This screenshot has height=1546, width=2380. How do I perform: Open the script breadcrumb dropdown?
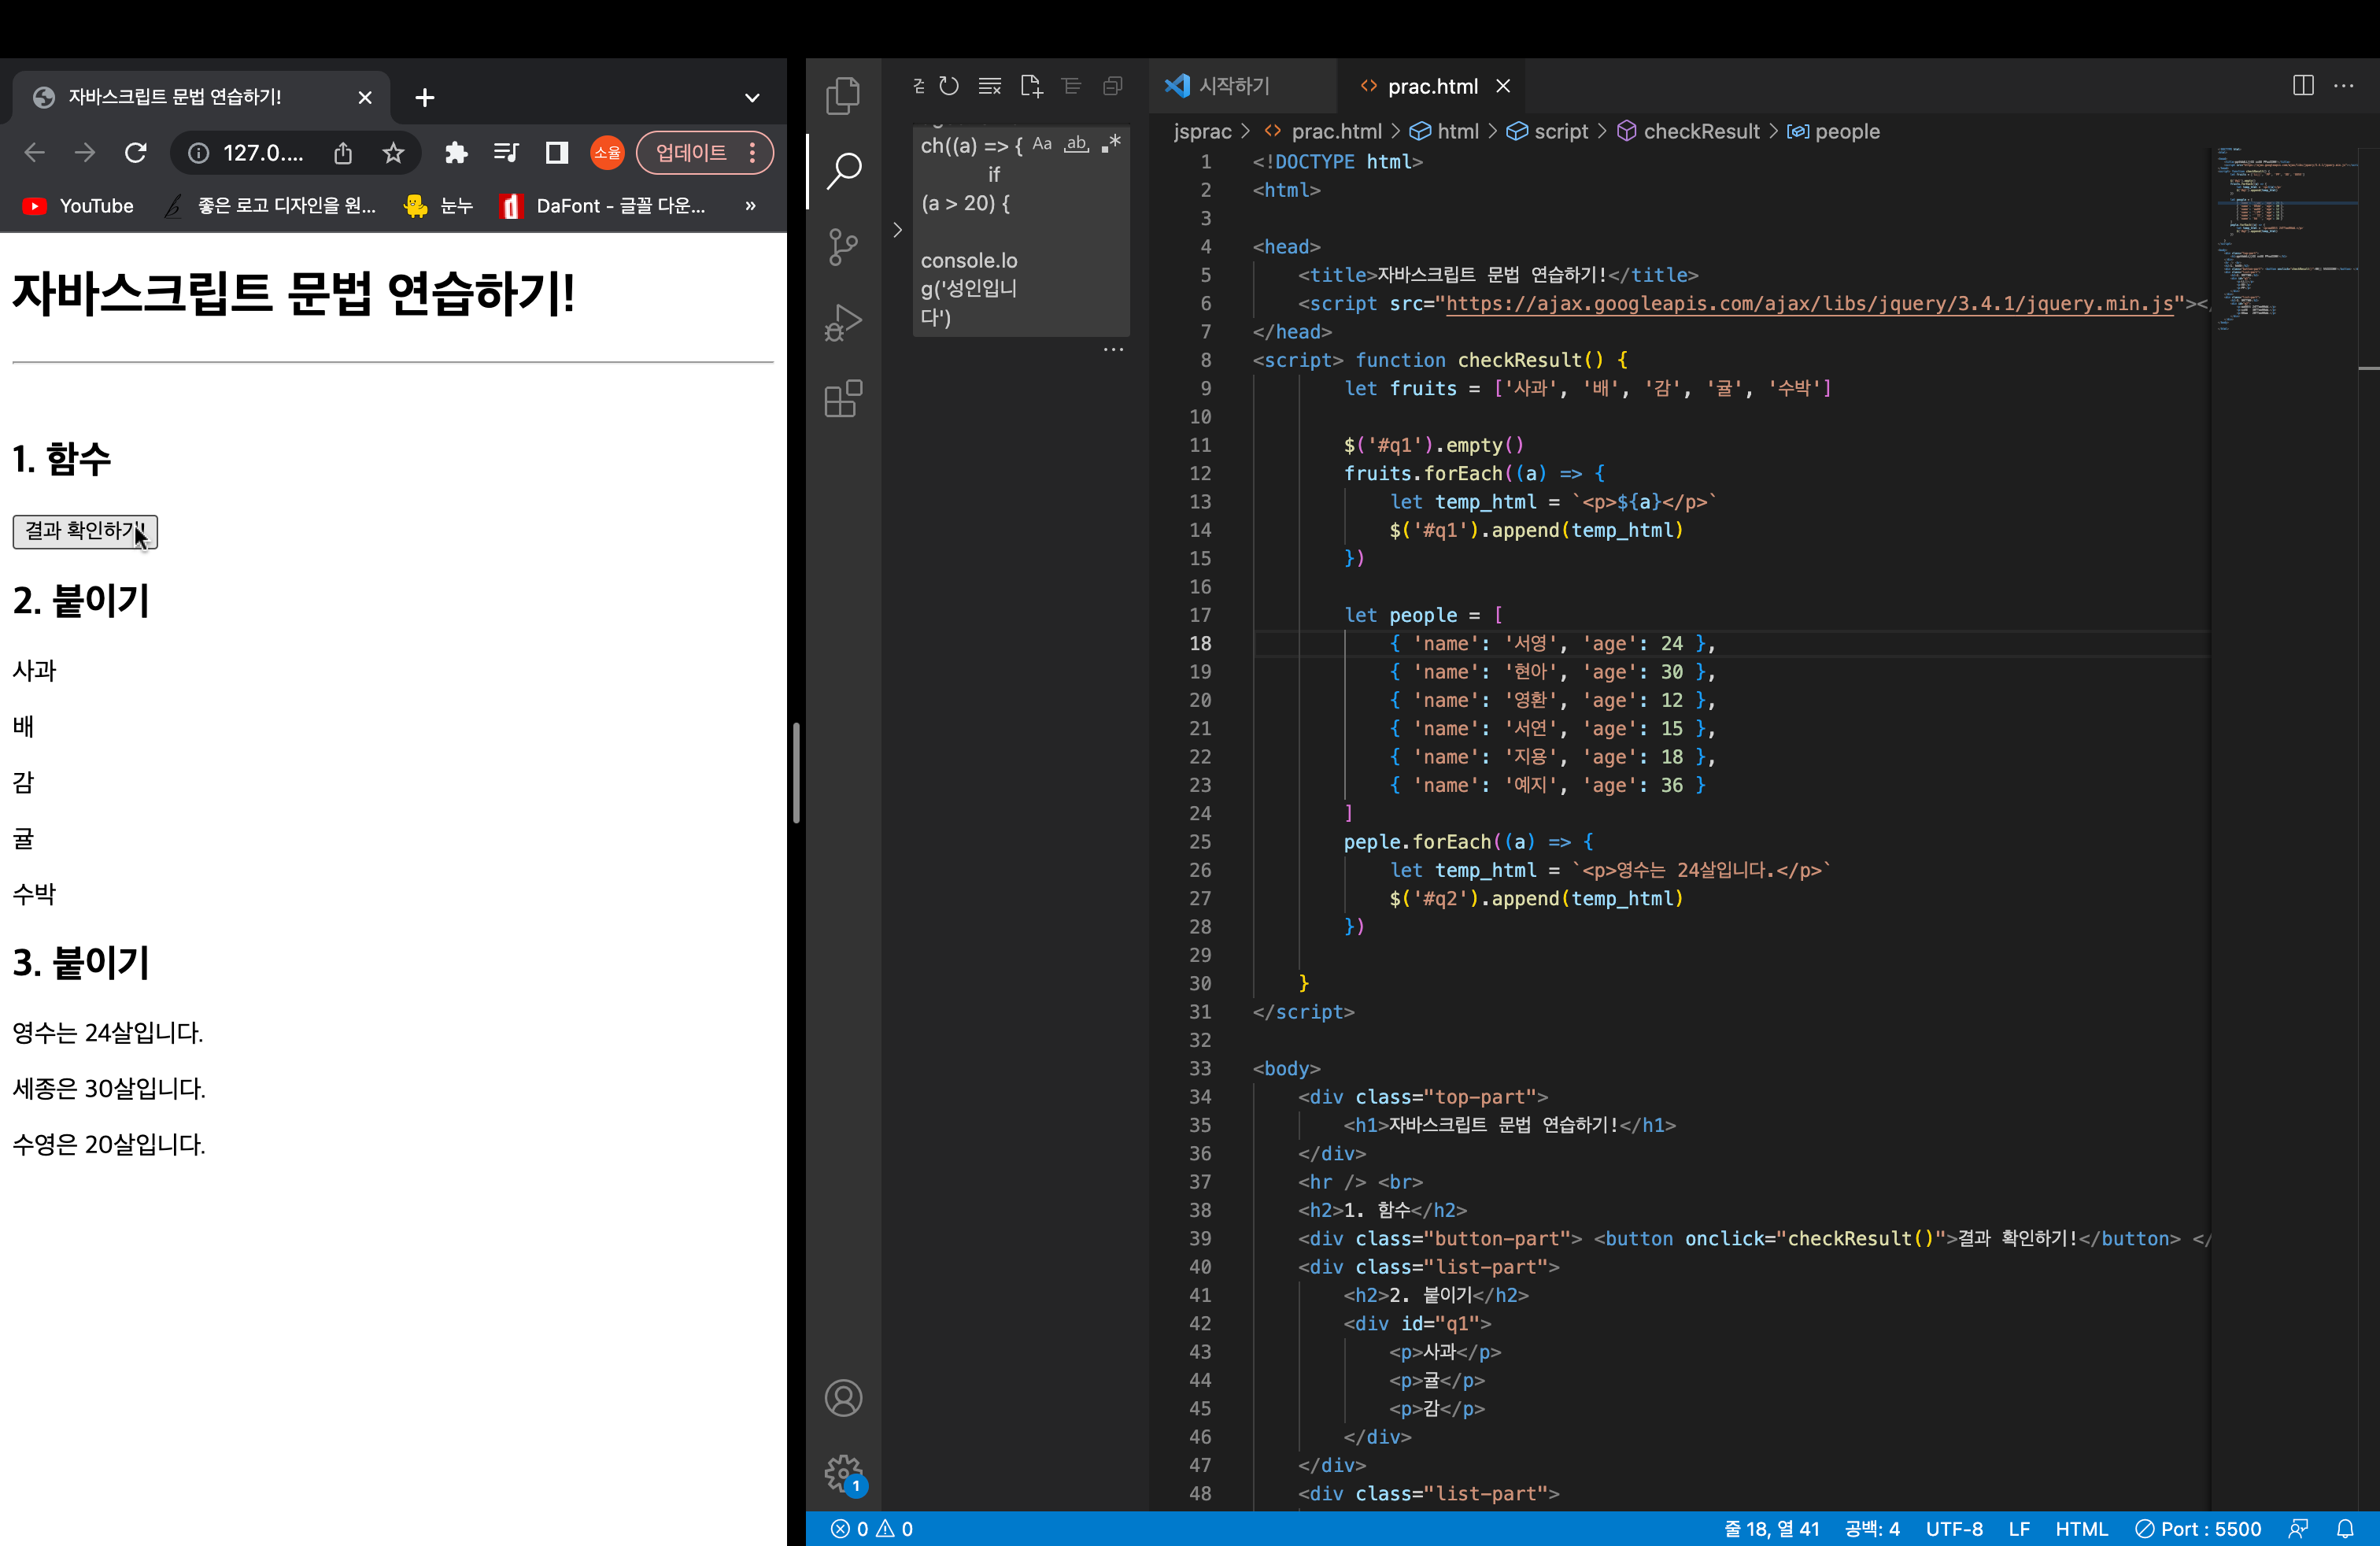point(1547,131)
